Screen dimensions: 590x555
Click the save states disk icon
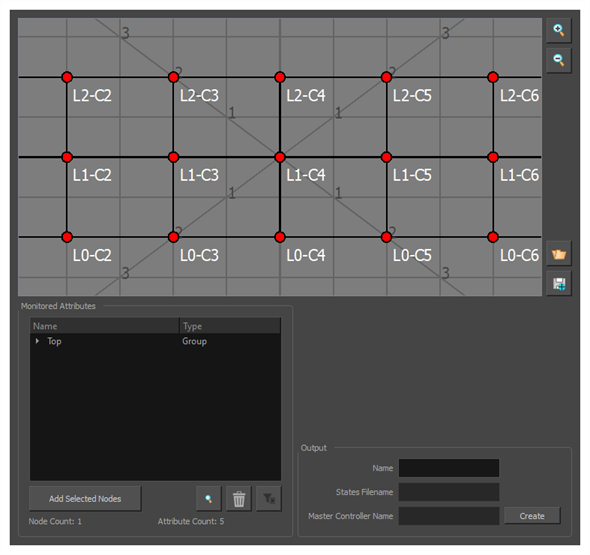(559, 283)
